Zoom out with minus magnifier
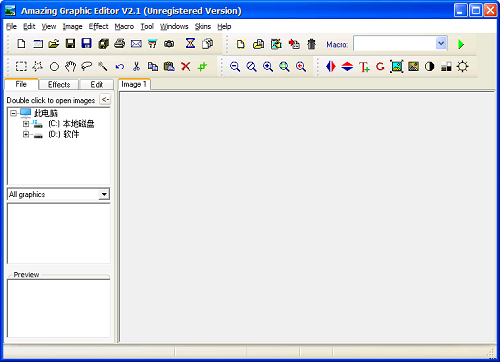Image resolution: width=500 pixels, height=362 pixels. pyautogui.click(x=235, y=67)
